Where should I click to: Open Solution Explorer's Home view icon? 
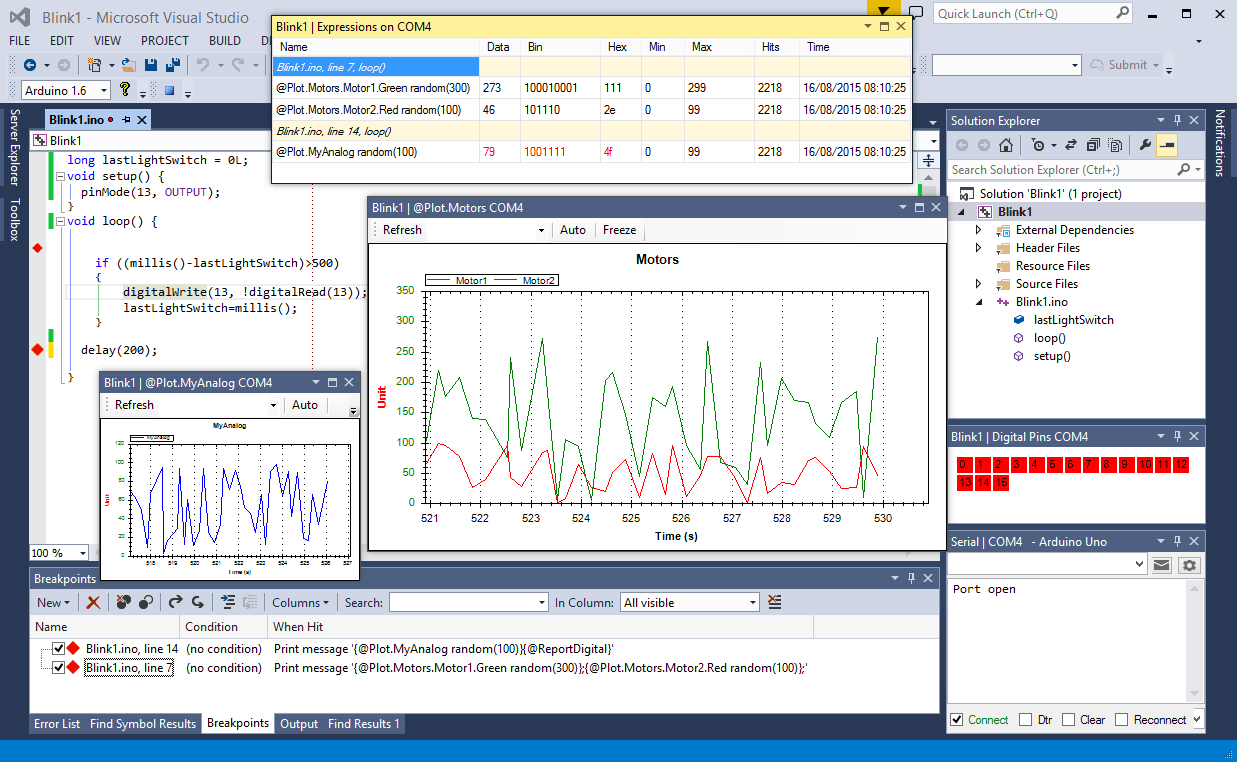tap(1007, 144)
